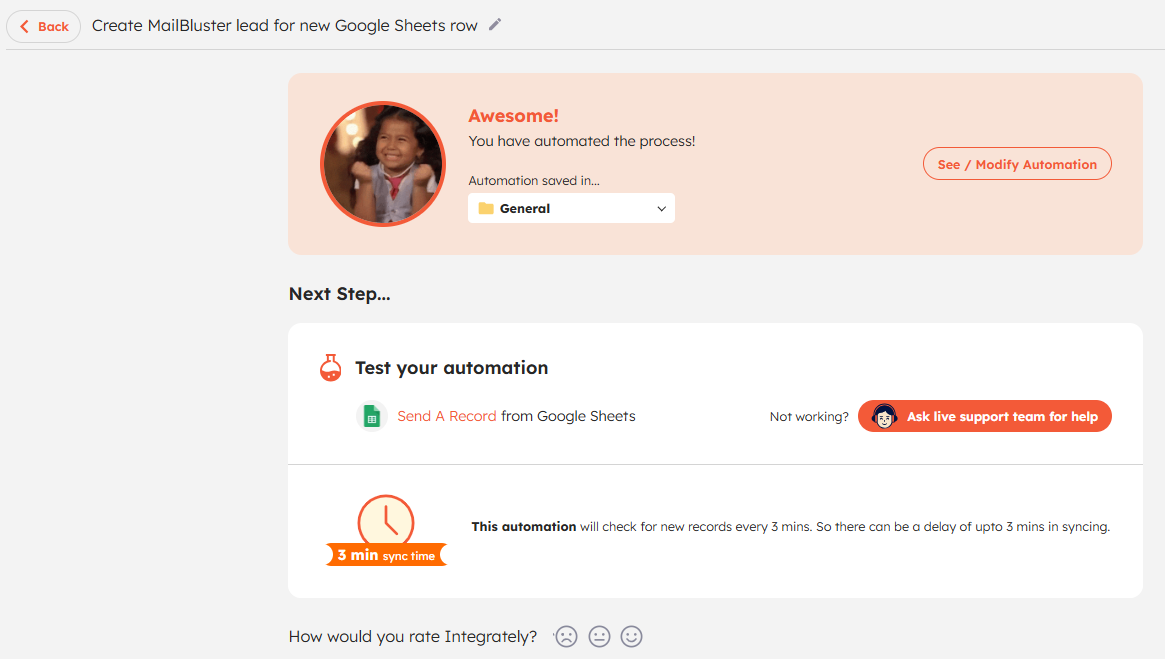This screenshot has width=1165, height=659.
Task: Select the neutral face rating
Action: click(x=599, y=636)
